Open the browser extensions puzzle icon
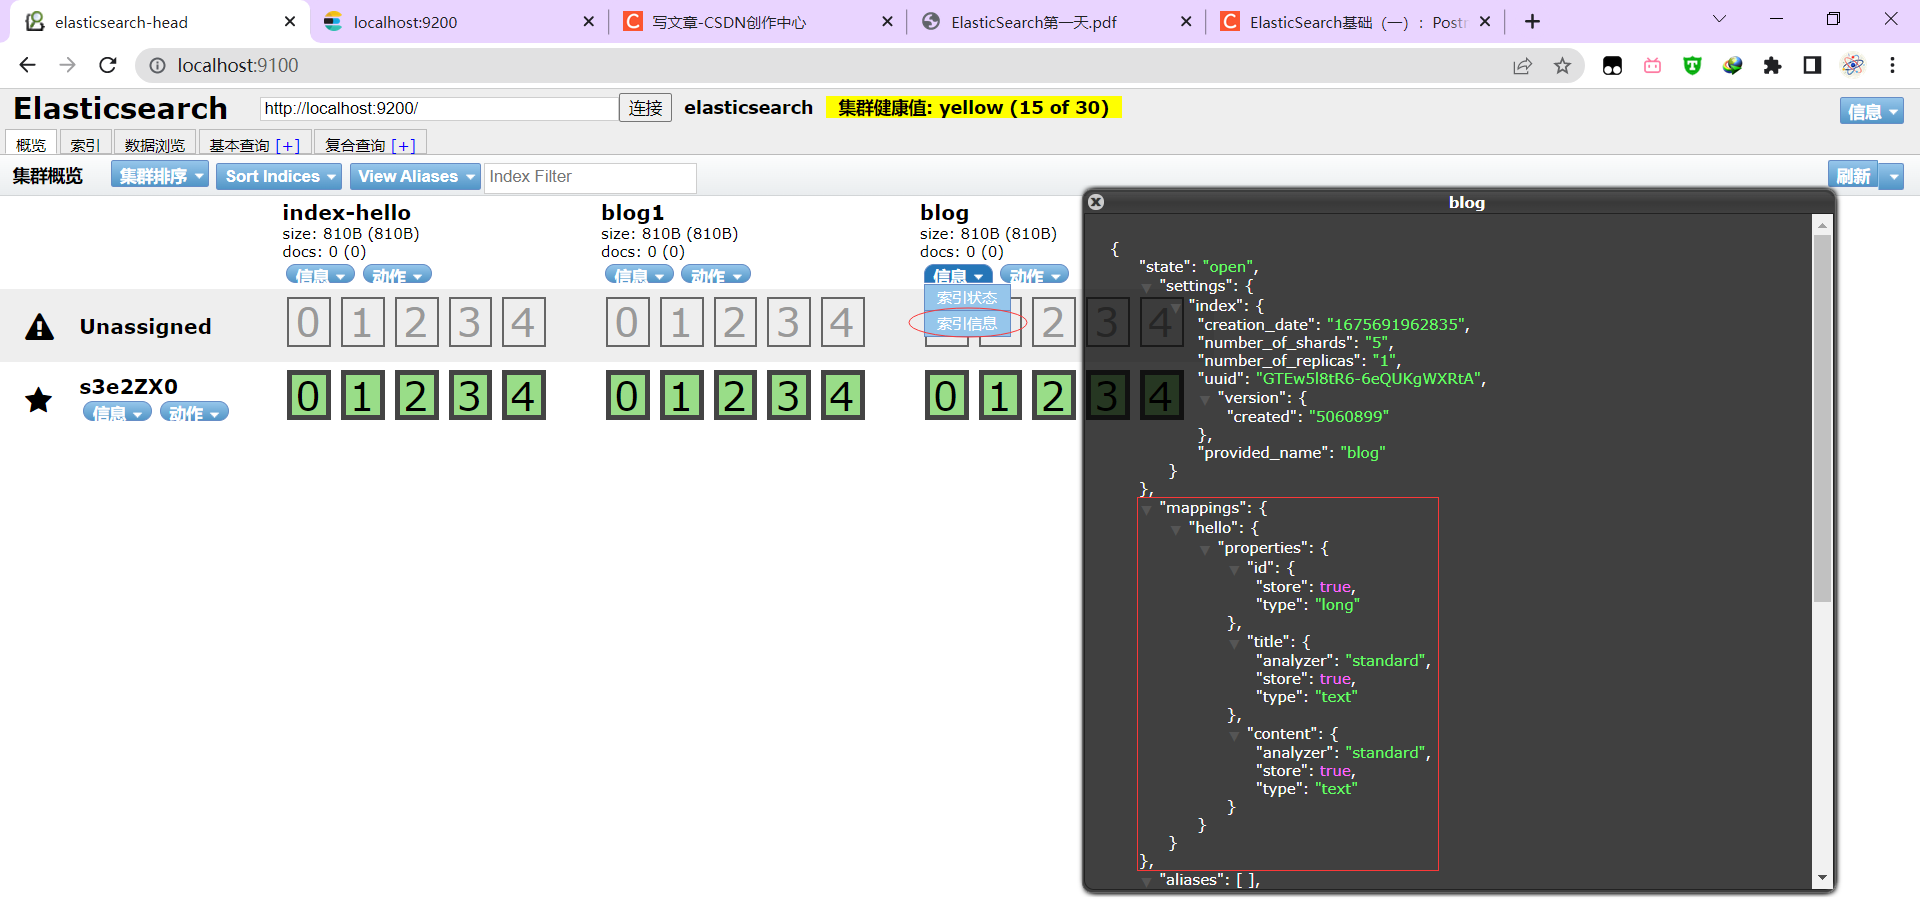 [x=1772, y=66]
